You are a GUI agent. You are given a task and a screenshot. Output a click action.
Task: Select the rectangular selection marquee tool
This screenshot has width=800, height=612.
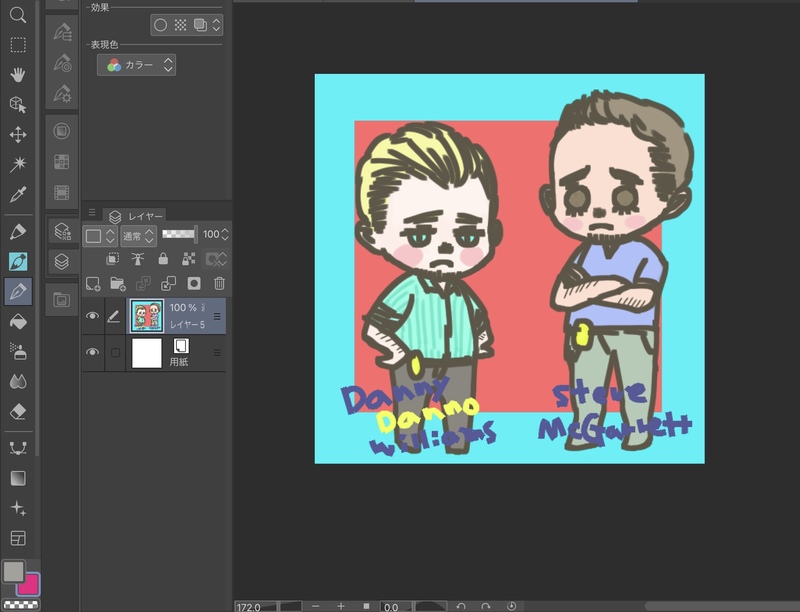(18, 45)
